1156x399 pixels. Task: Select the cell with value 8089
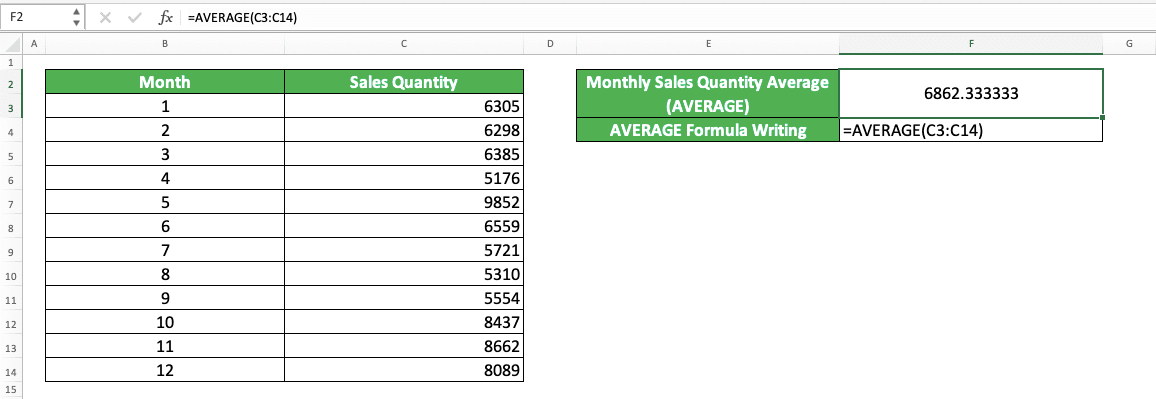tap(404, 370)
